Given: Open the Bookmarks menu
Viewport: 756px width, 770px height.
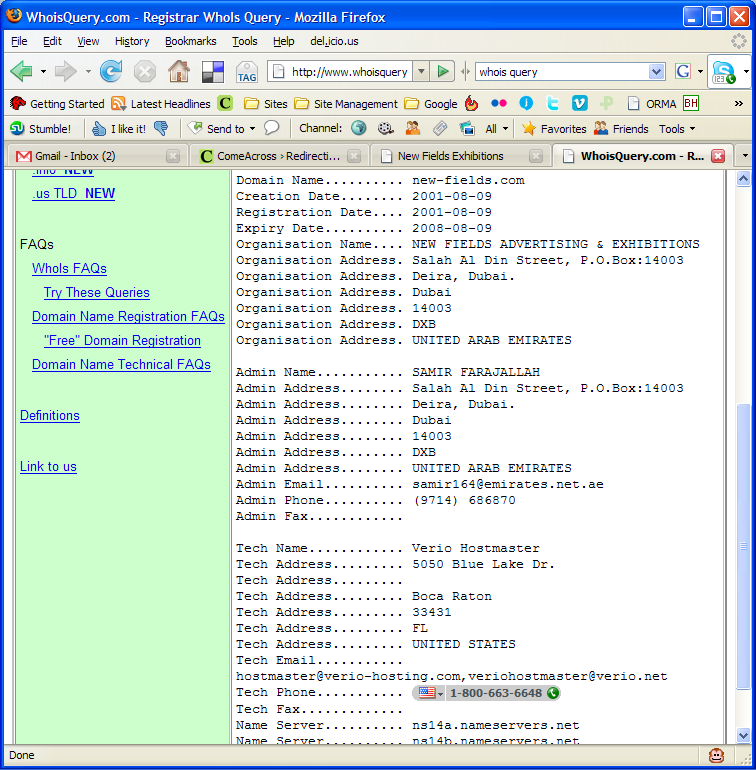Looking at the screenshot, I should pos(190,41).
